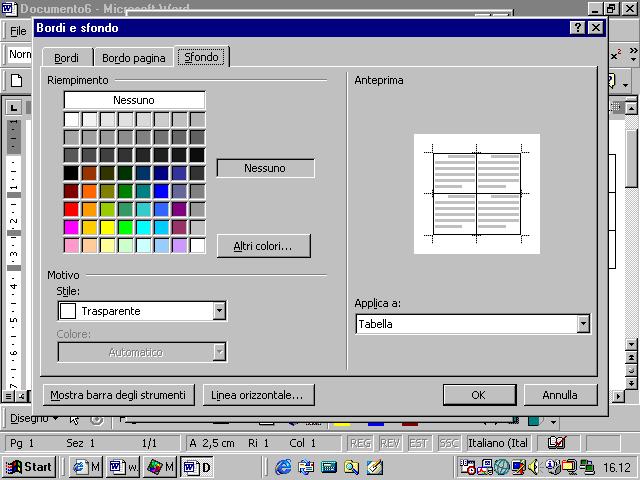Pick the cyan aqua fill swatch
This screenshot has height=480, width=640.
pyautogui.click(x=143, y=227)
